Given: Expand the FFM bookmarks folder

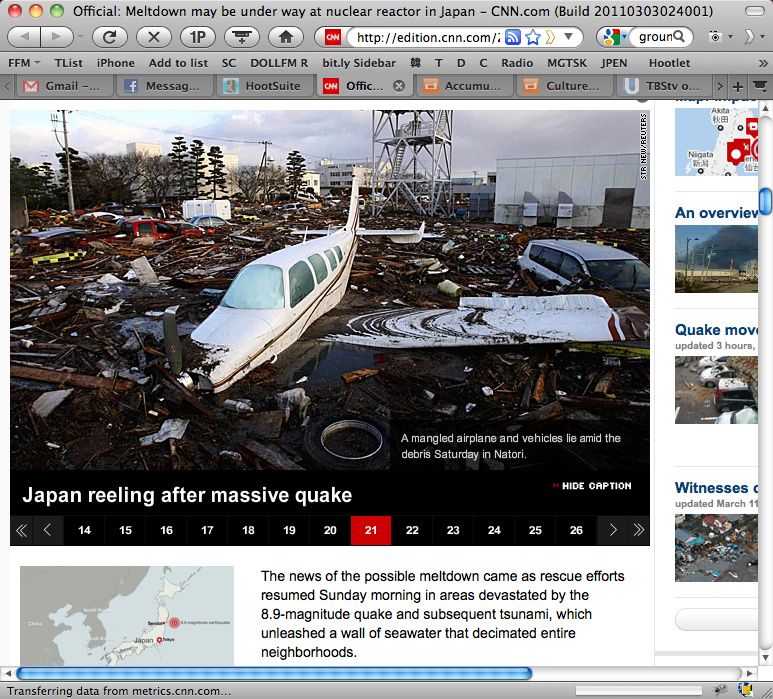Looking at the screenshot, I should [x=24, y=62].
